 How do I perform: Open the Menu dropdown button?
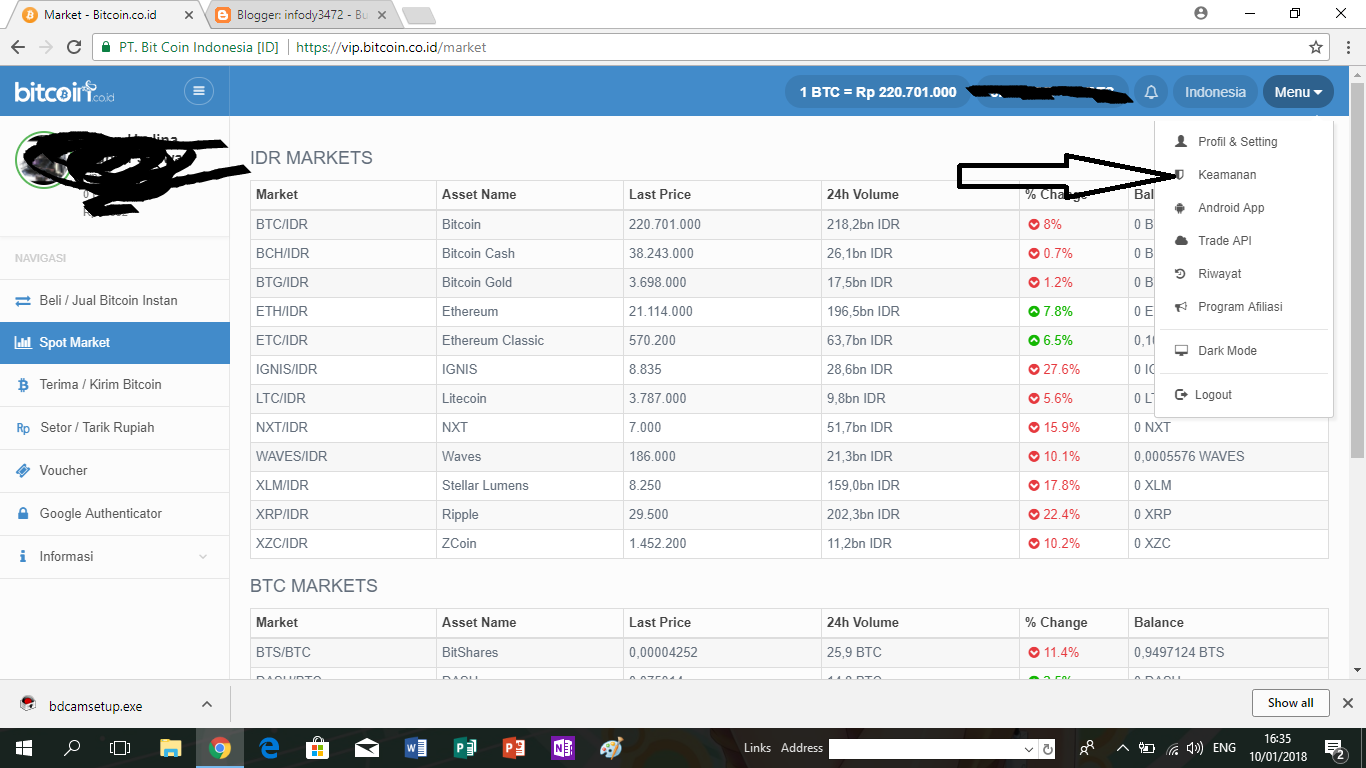click(x=1298, y=92)
